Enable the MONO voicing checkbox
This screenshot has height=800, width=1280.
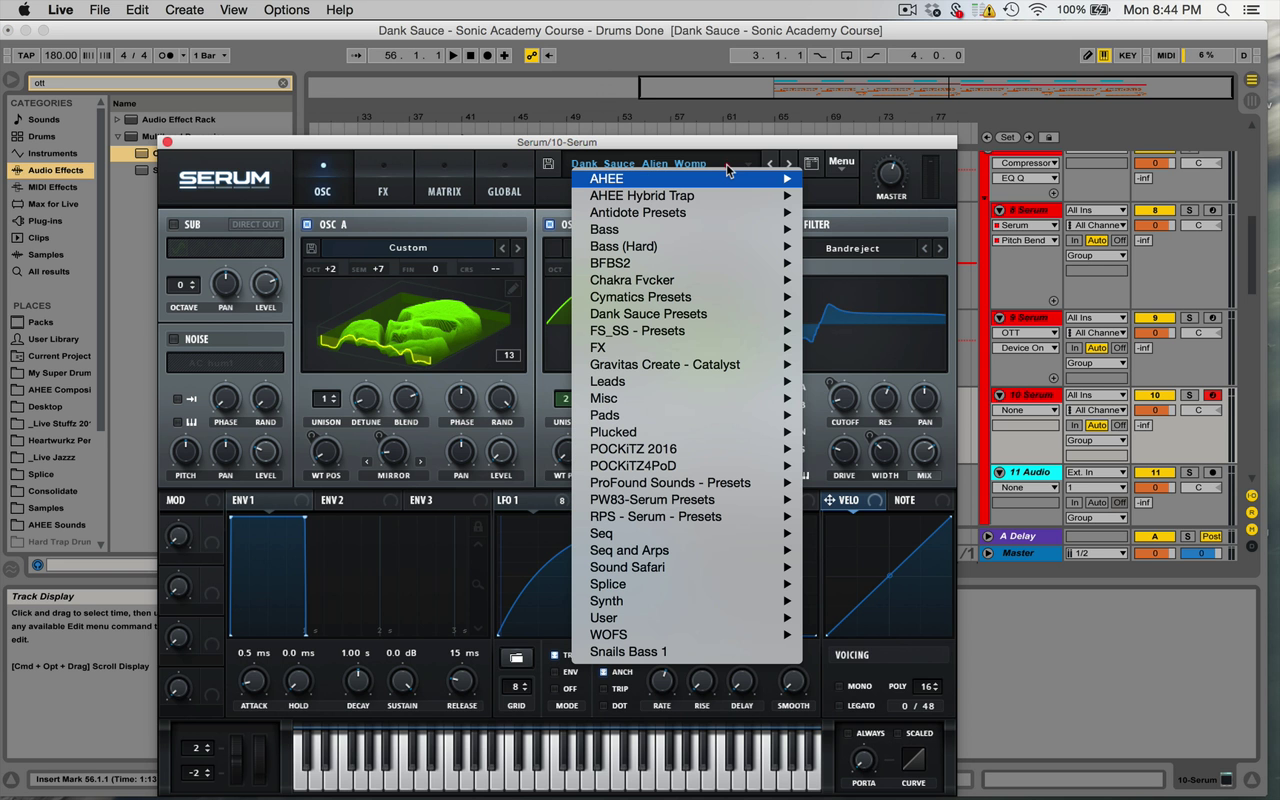tap(840, 687)
